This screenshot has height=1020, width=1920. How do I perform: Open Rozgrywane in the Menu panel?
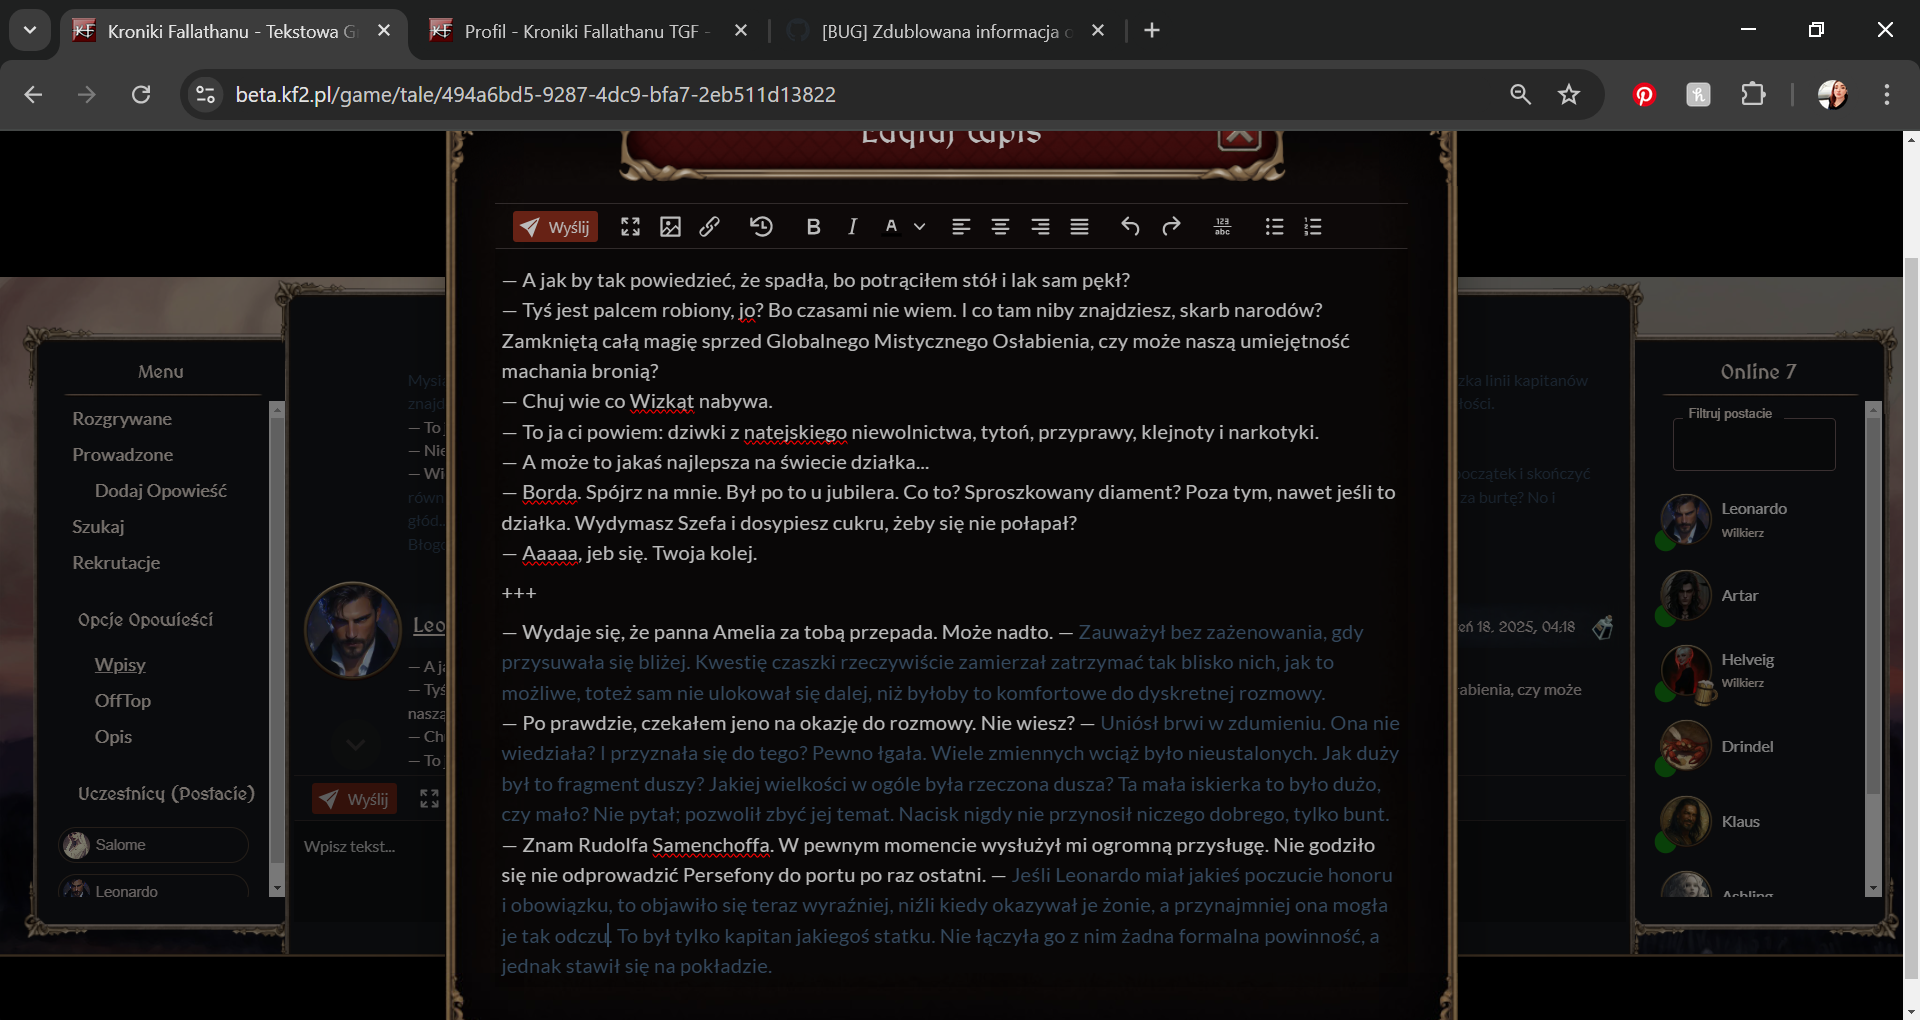(x=122, y=419)
